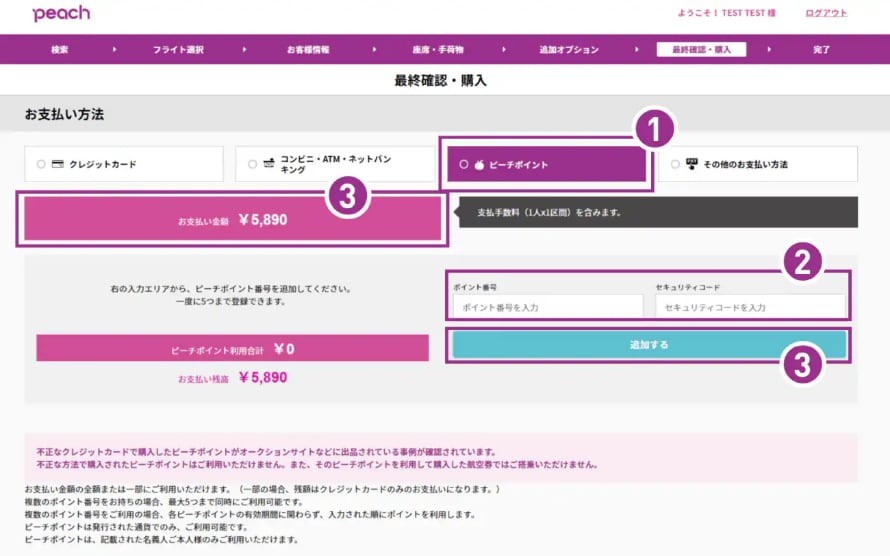Click the peach logo
The height and width of the screenshot is (556, 890).
(x=61, y=13)
